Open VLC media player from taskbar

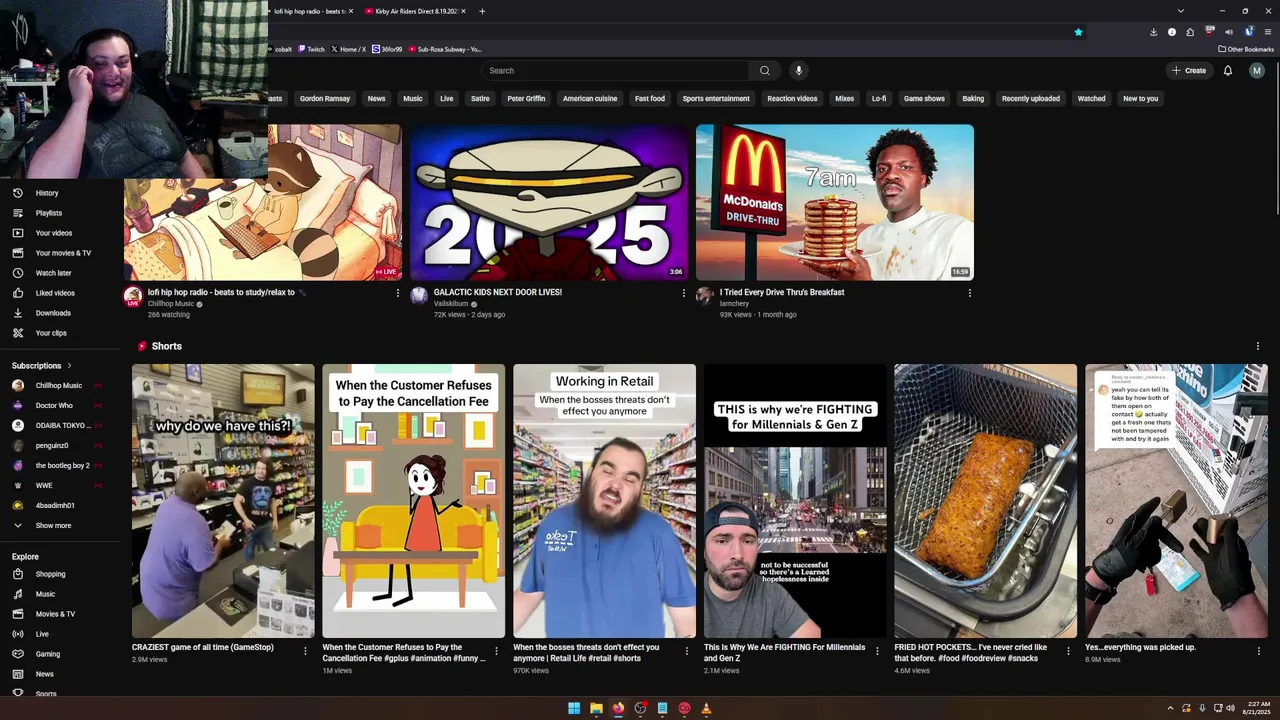(706, 708)
